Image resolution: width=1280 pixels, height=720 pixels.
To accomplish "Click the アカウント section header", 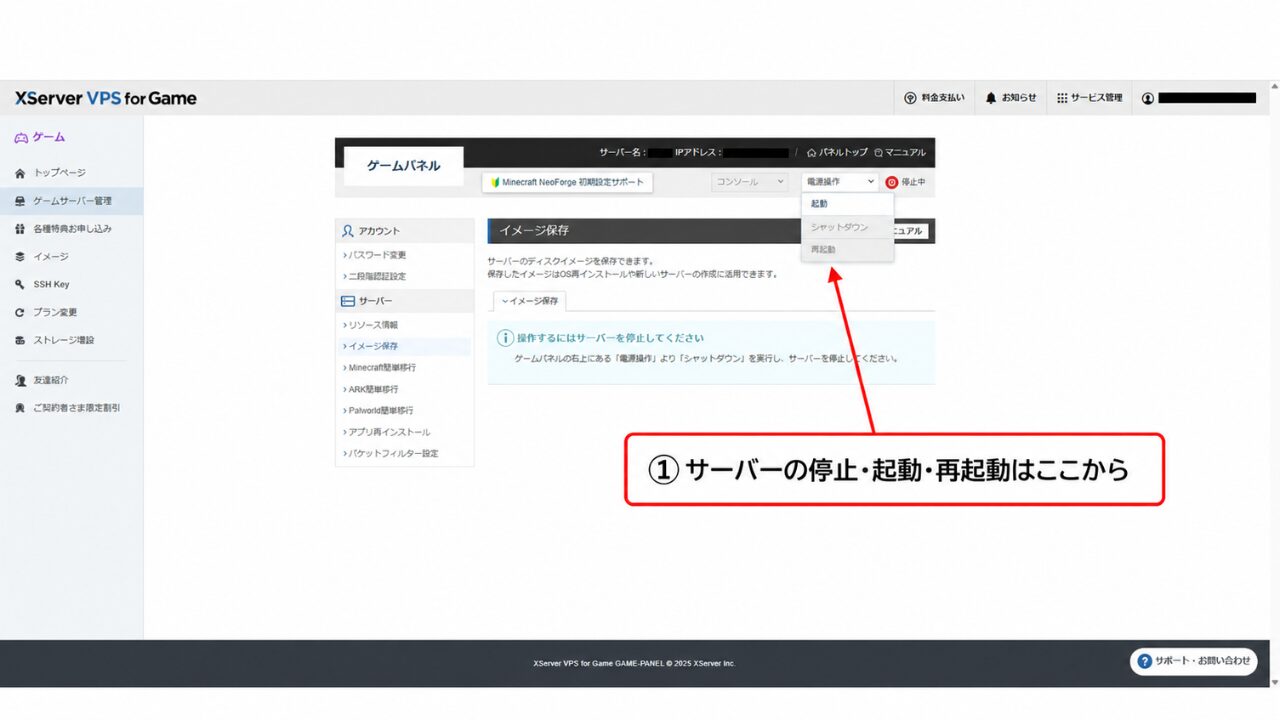I will click(x=404, y=231).
